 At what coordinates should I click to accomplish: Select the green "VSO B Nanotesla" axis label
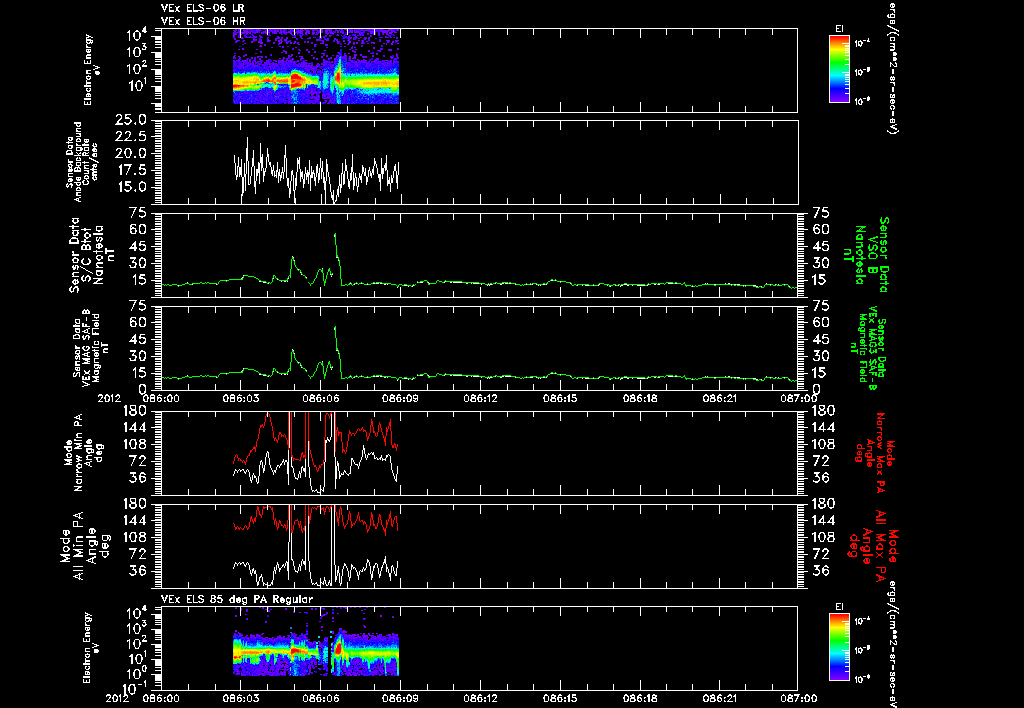[x=865, y=255]
